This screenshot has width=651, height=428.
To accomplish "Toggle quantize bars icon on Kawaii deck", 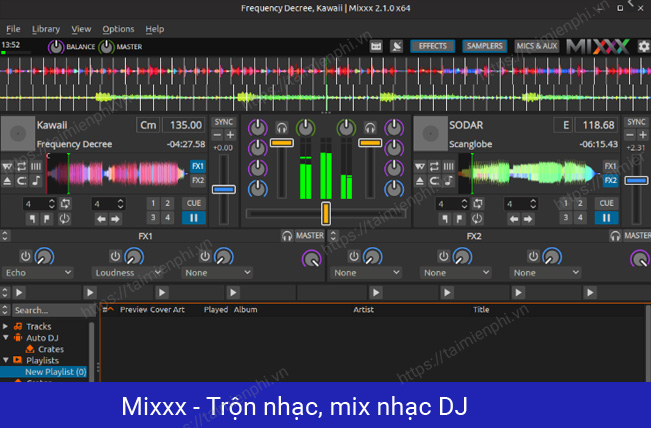I will [36, 166].
